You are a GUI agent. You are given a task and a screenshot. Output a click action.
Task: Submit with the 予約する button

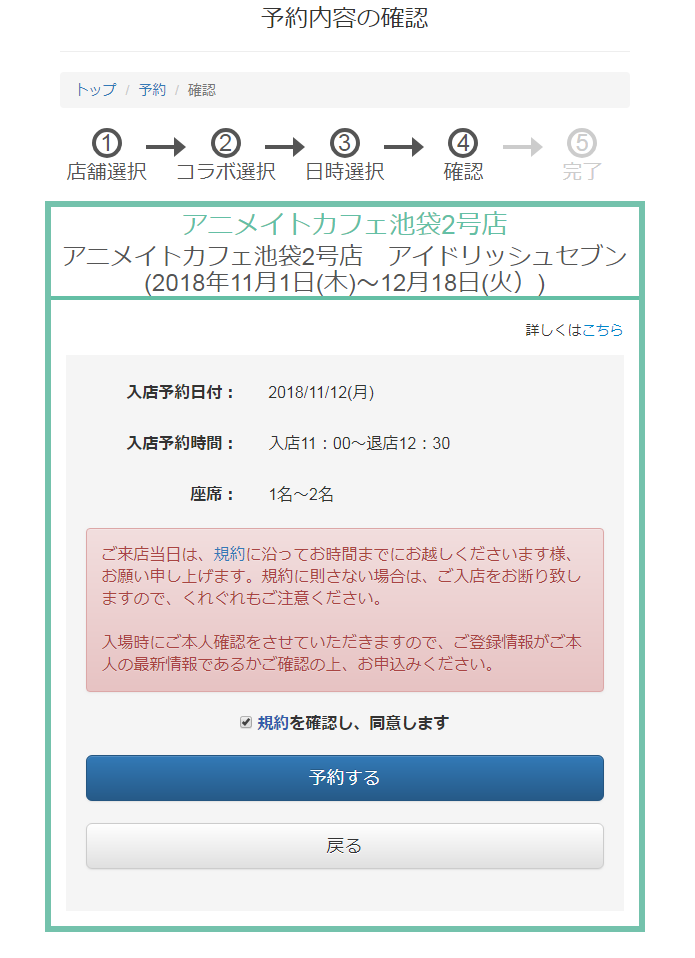coord(344,778)
